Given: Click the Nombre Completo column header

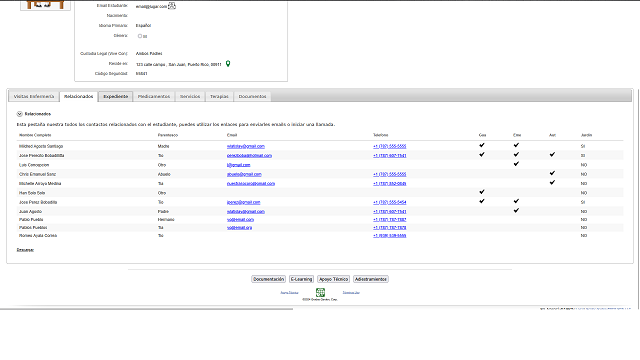Looking at the screenshot, I should (35, 135).
